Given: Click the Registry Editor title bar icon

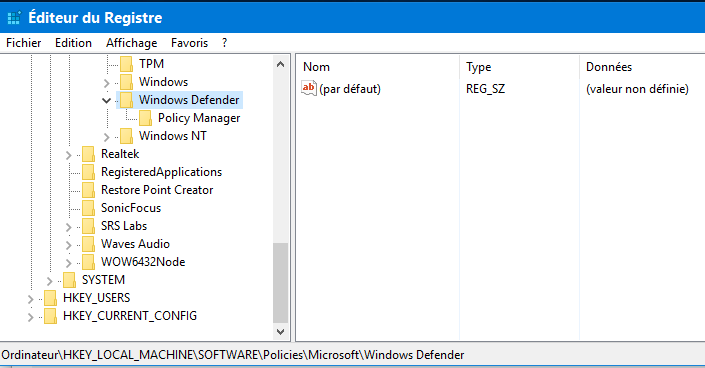Looking at the screenshot, I should [14, 18].
